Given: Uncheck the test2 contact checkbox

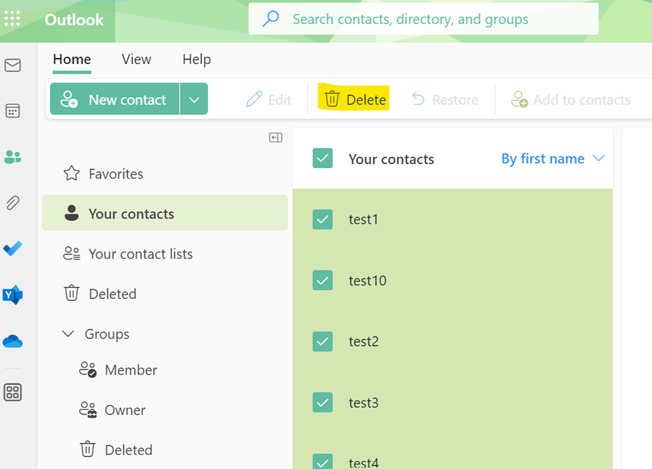Looking at the screenshot, I should click(323, 341).
